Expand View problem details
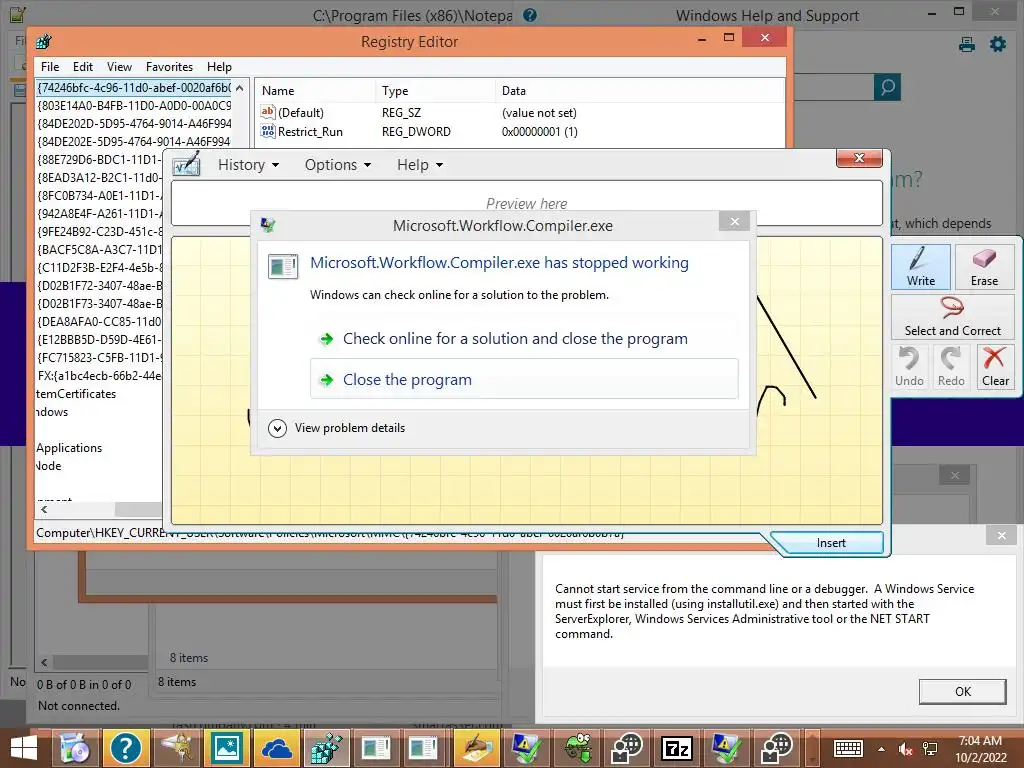The width and height of the screenshot is (1024, 768). [337, 428]
